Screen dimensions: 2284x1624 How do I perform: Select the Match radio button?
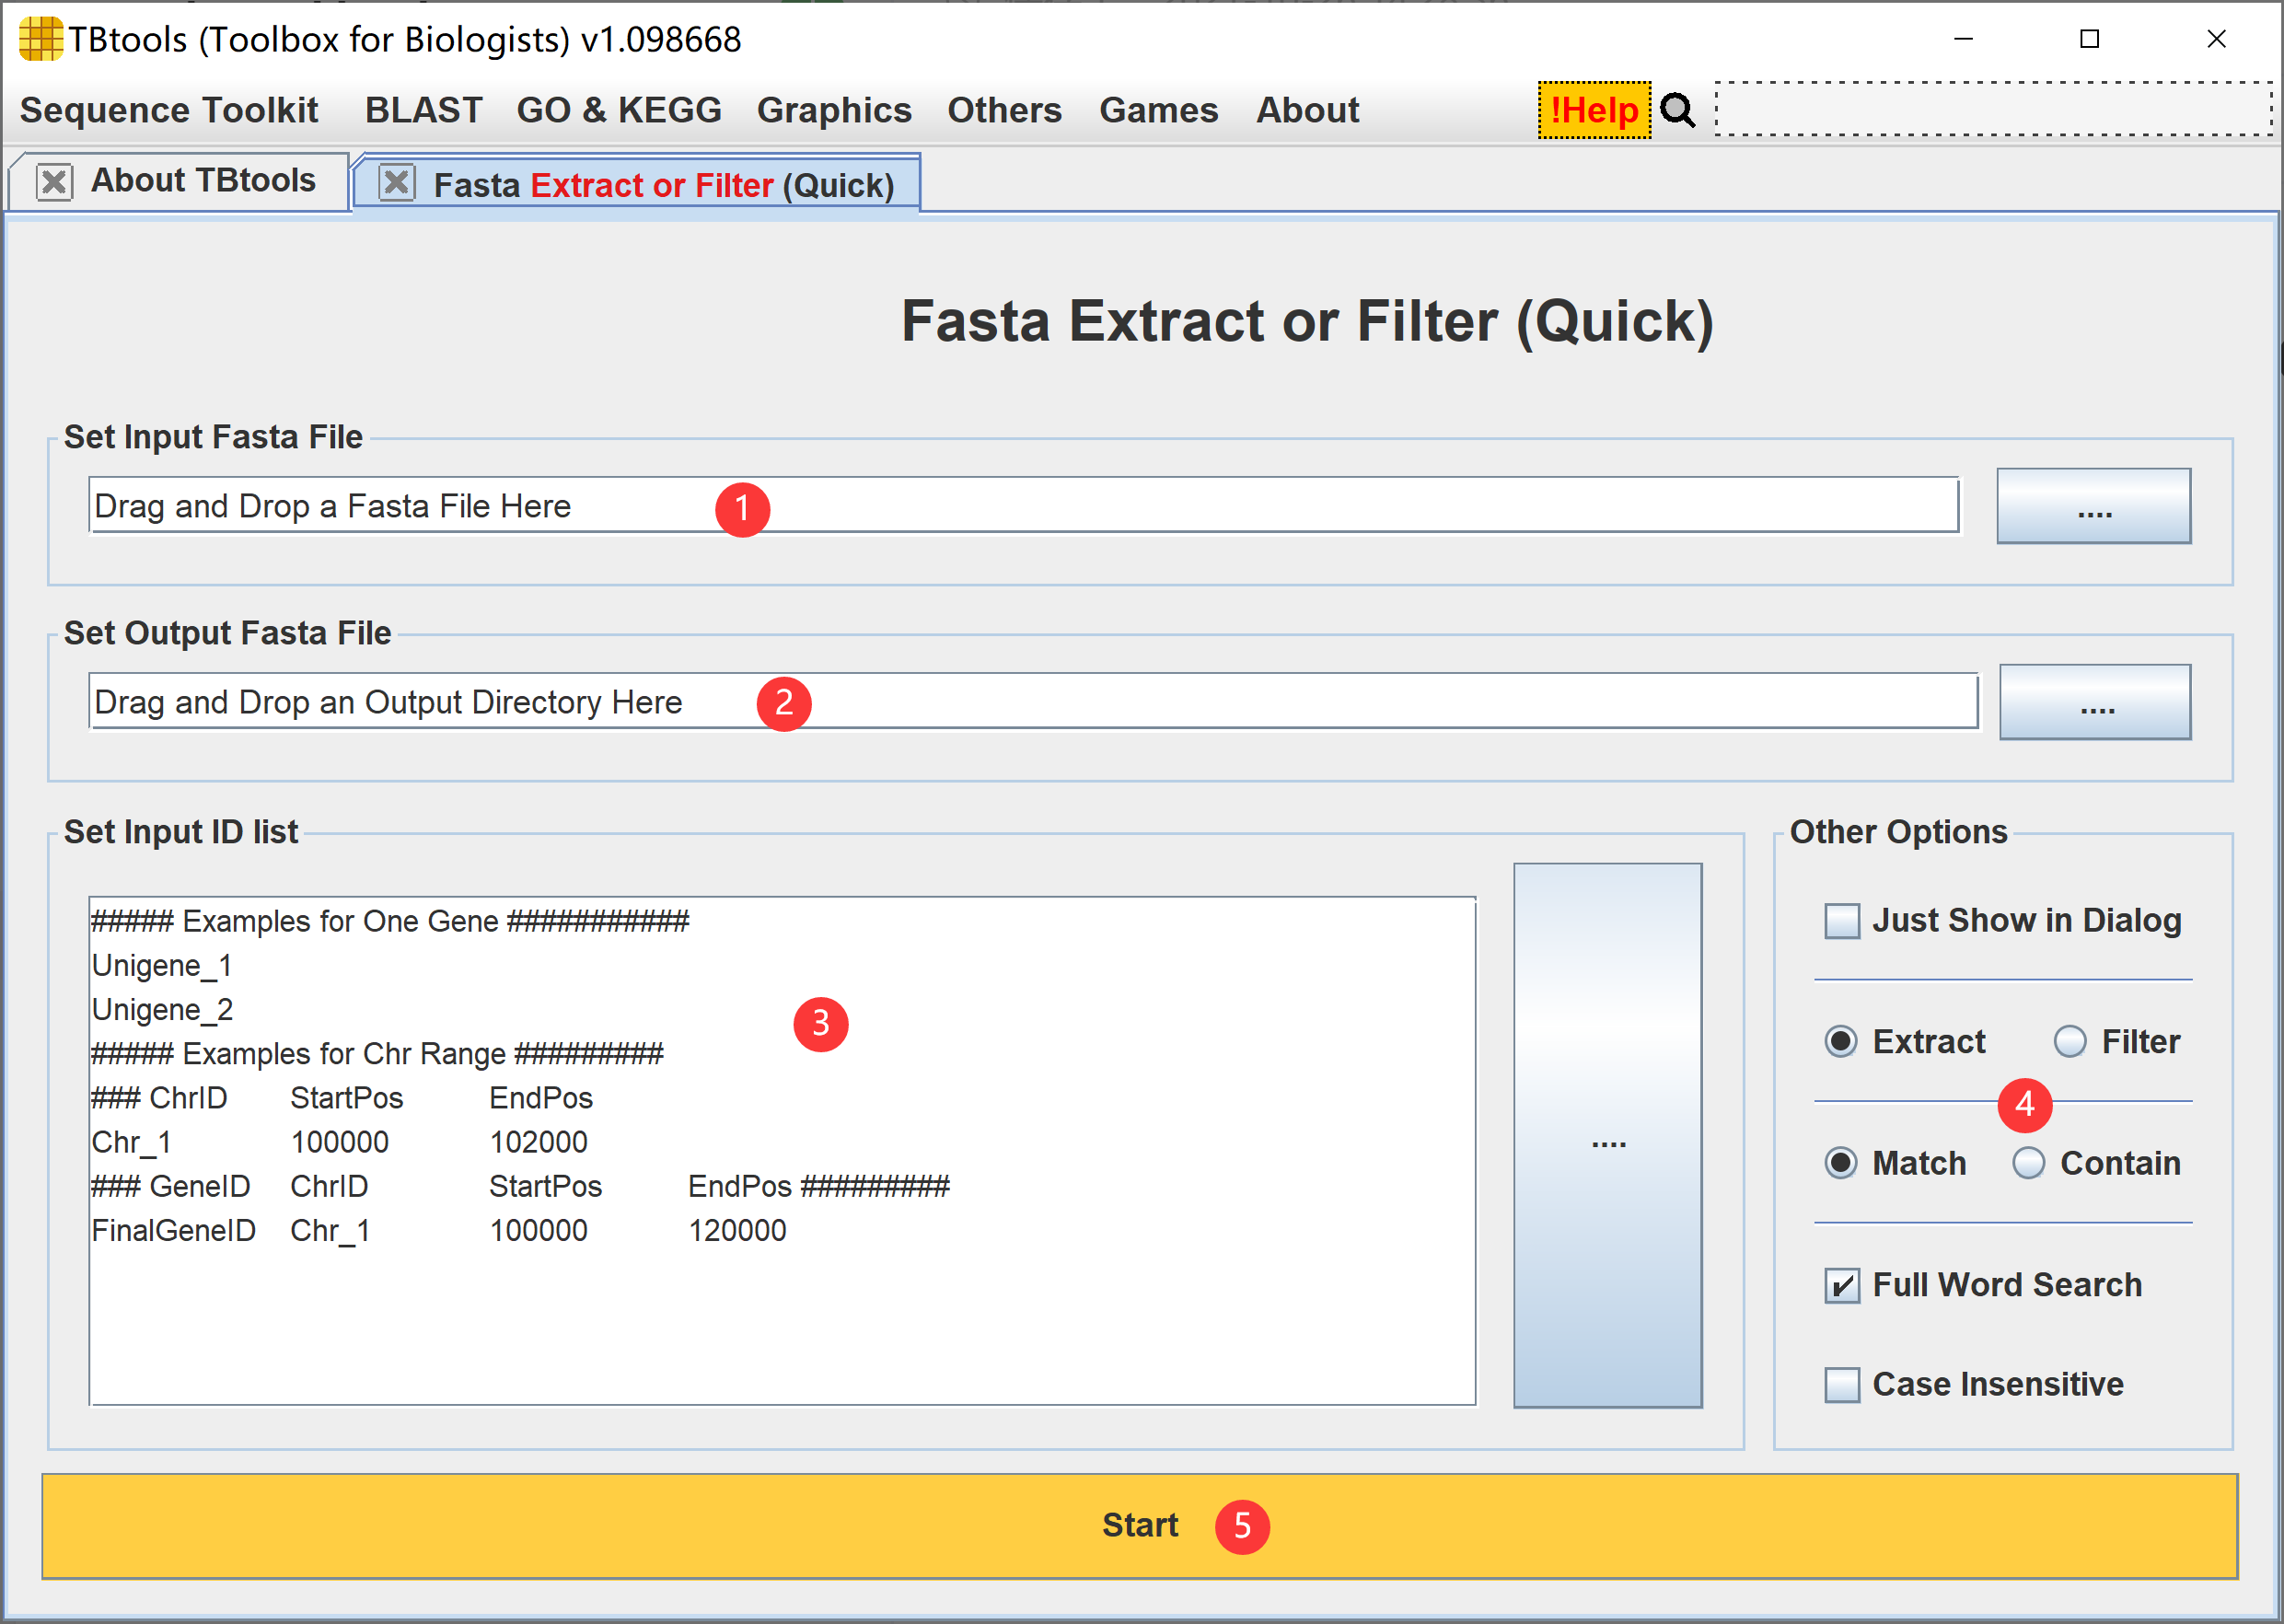(x=1841, y=1163)
